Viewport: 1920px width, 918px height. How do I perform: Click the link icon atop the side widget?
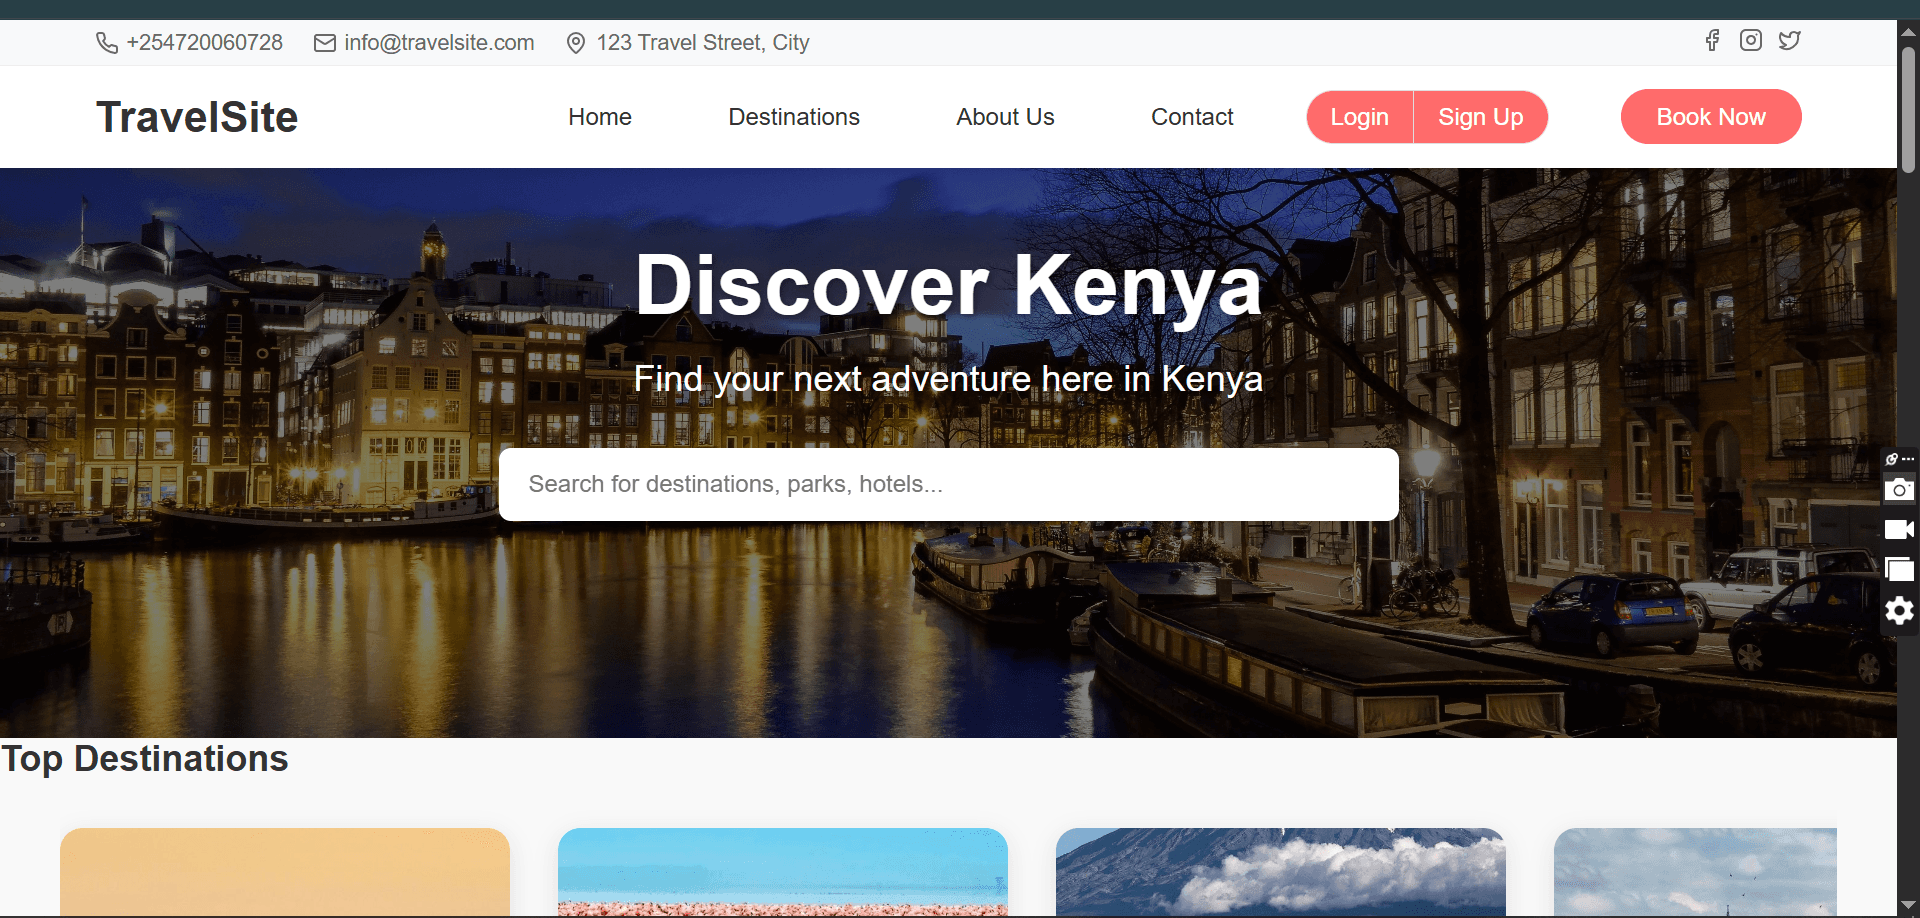click(x=1892, y=459)
